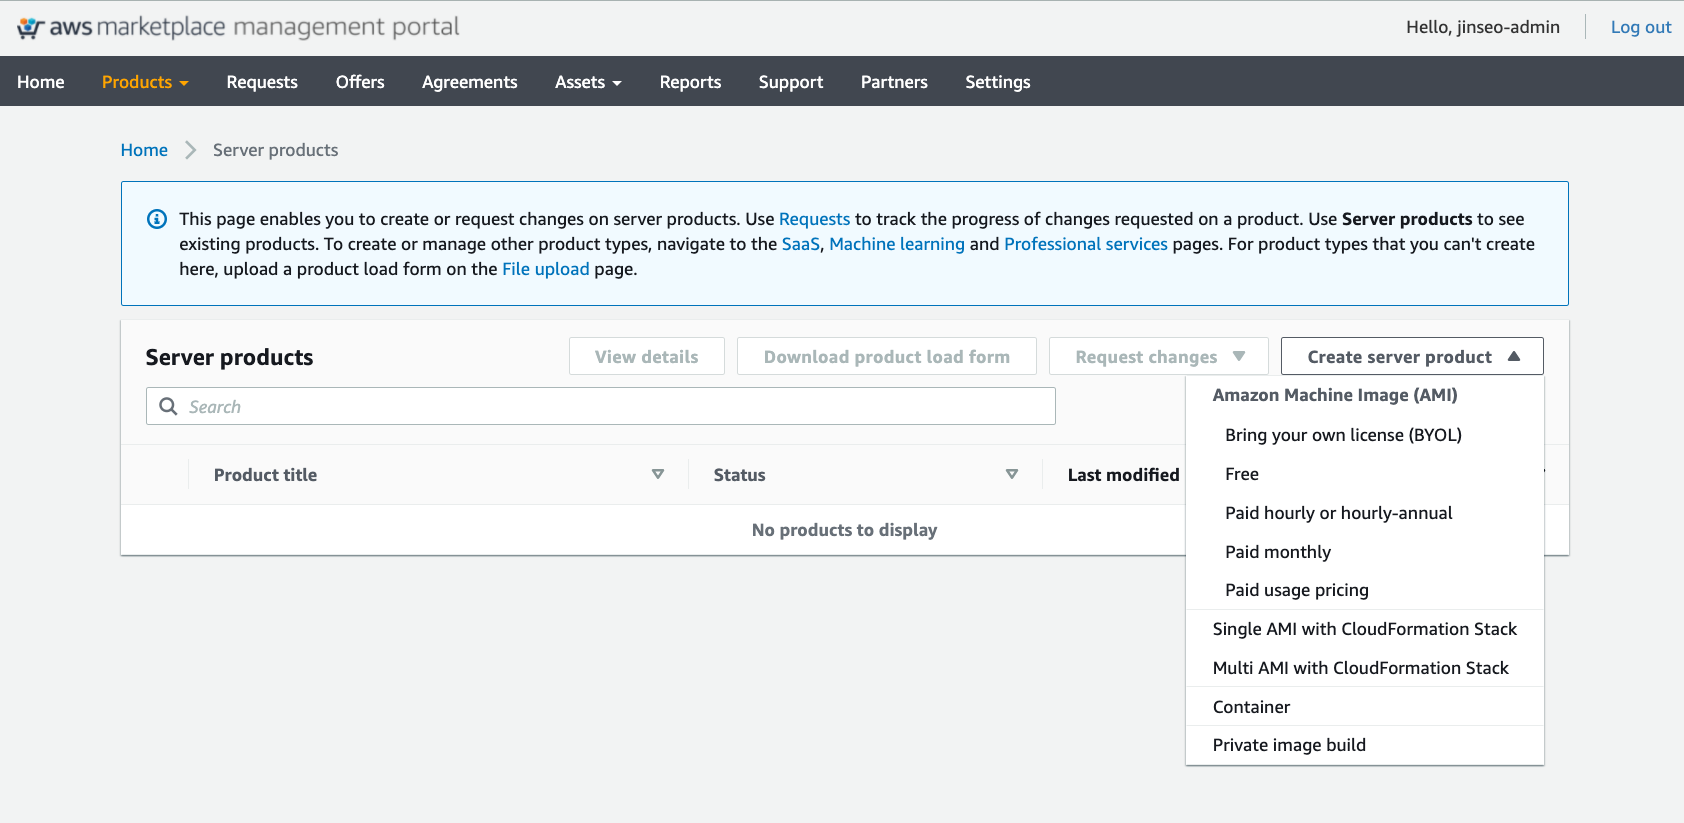Screen dimensions: 1684x823
Task: Open the Support navigation item
Action: pyautogui.click(x=791, y=82)
